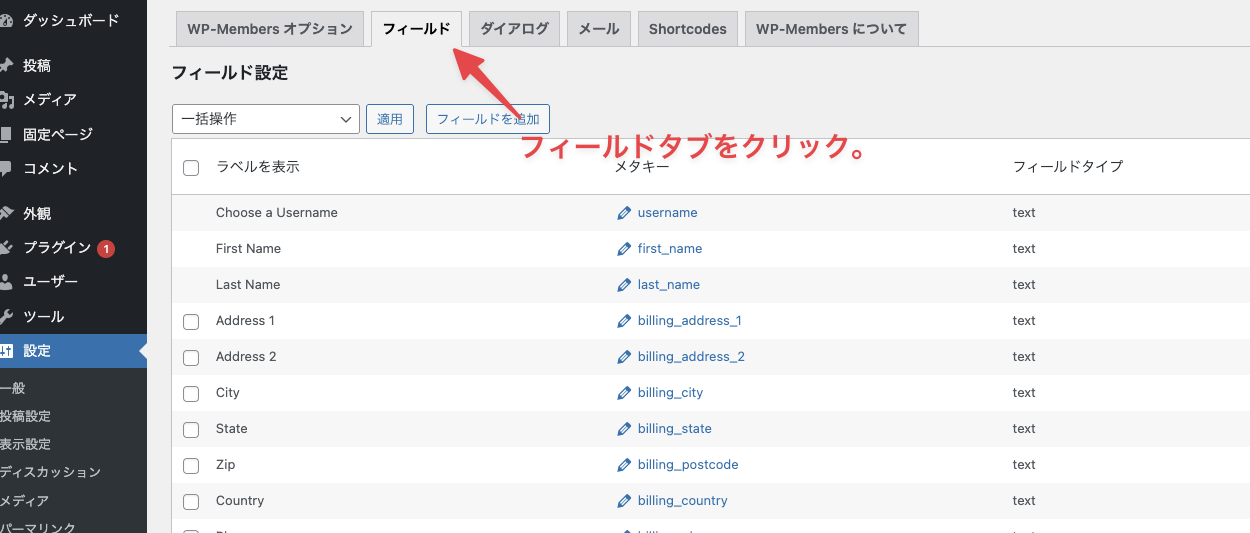The image size is (1250, 533).
Task: Open the bulk actions dropdown
Action: coord(265,119)
